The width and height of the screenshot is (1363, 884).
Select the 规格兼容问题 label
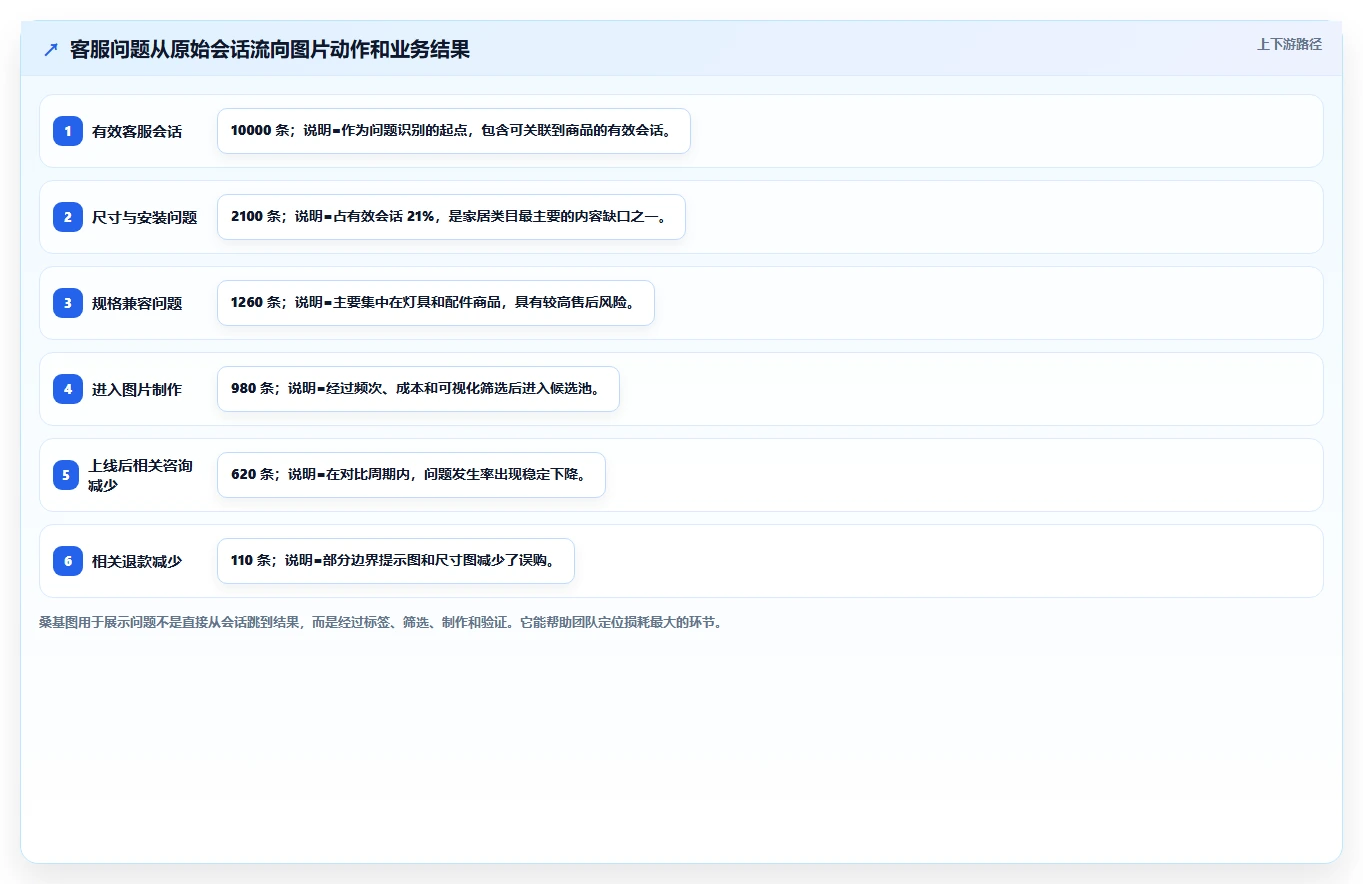pyautogui.click(x=137, y=303)
